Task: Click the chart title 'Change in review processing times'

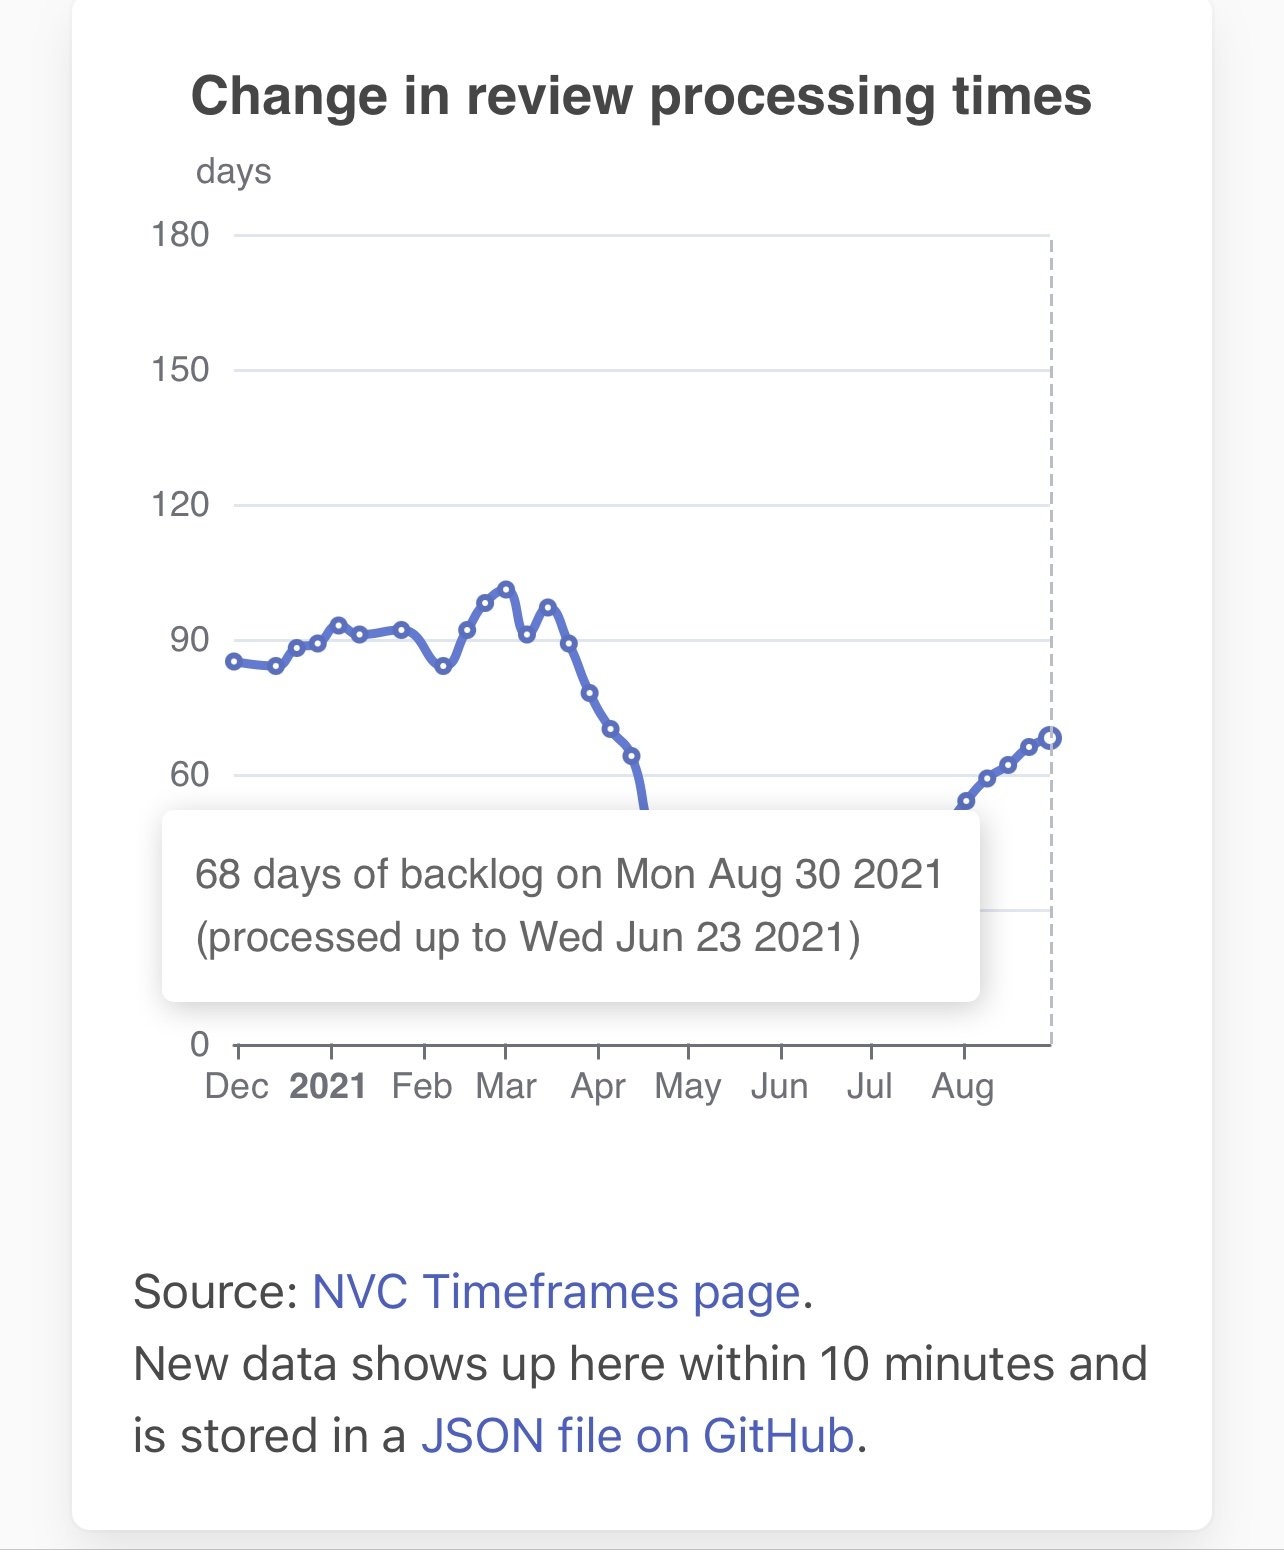Action: coord(641,97)
